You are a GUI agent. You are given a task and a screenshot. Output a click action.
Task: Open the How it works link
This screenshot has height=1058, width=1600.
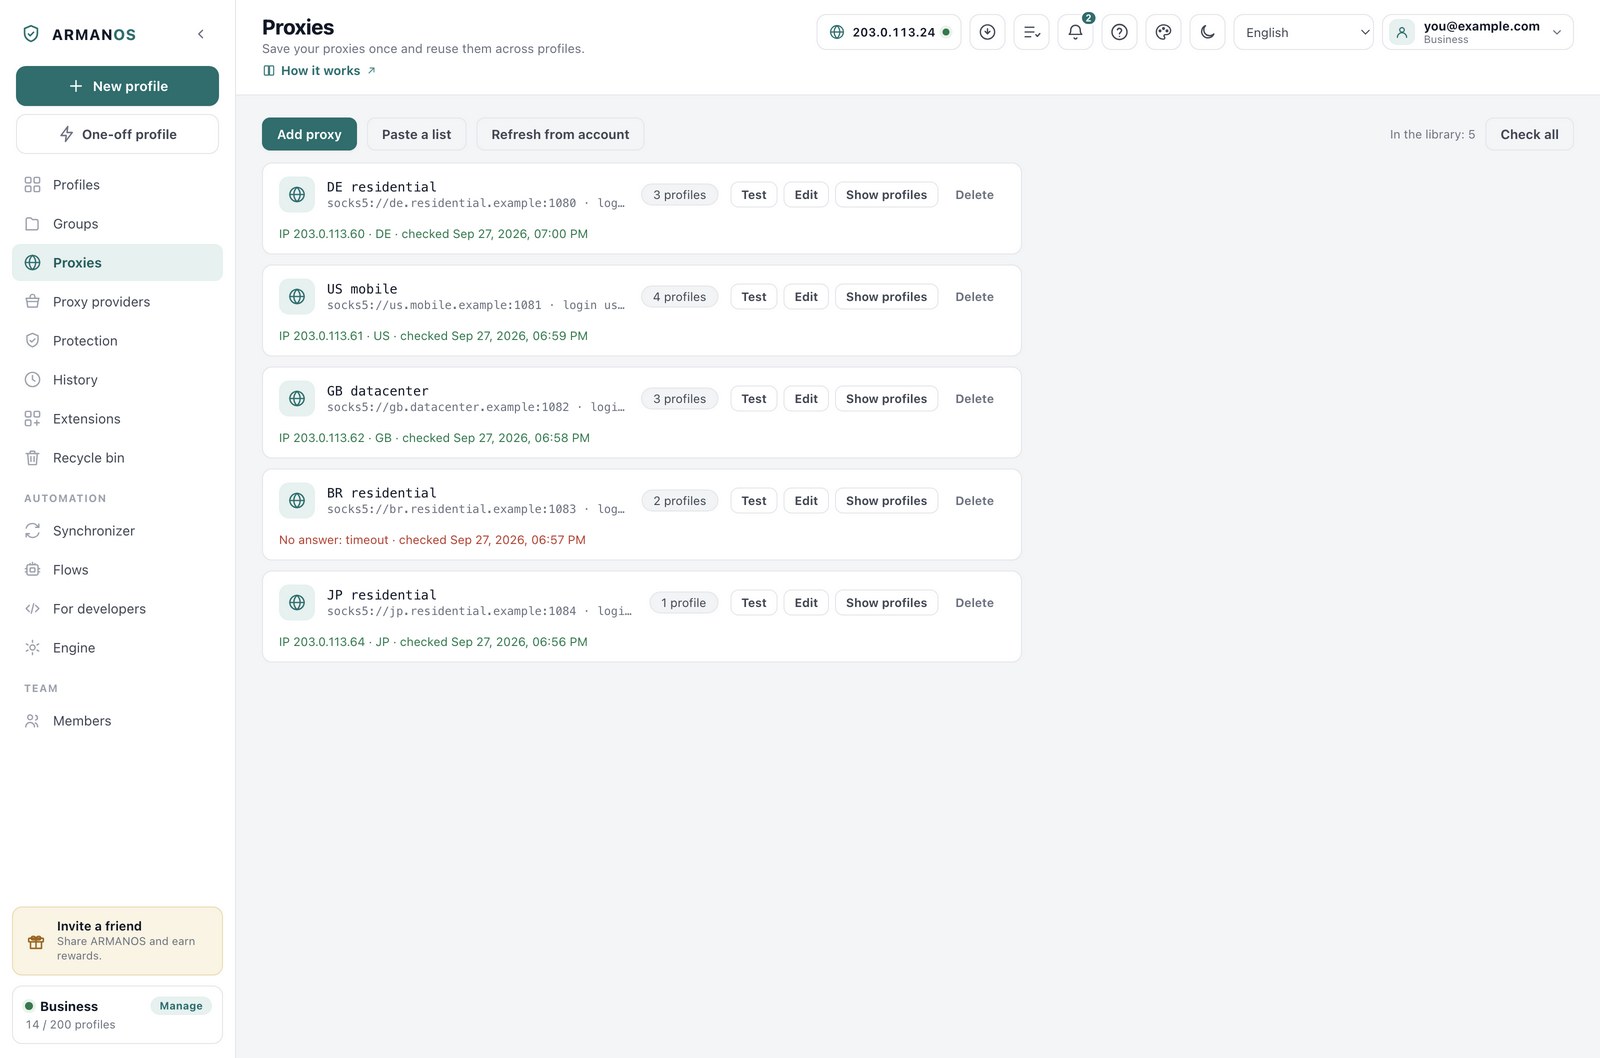pos(319,71)
